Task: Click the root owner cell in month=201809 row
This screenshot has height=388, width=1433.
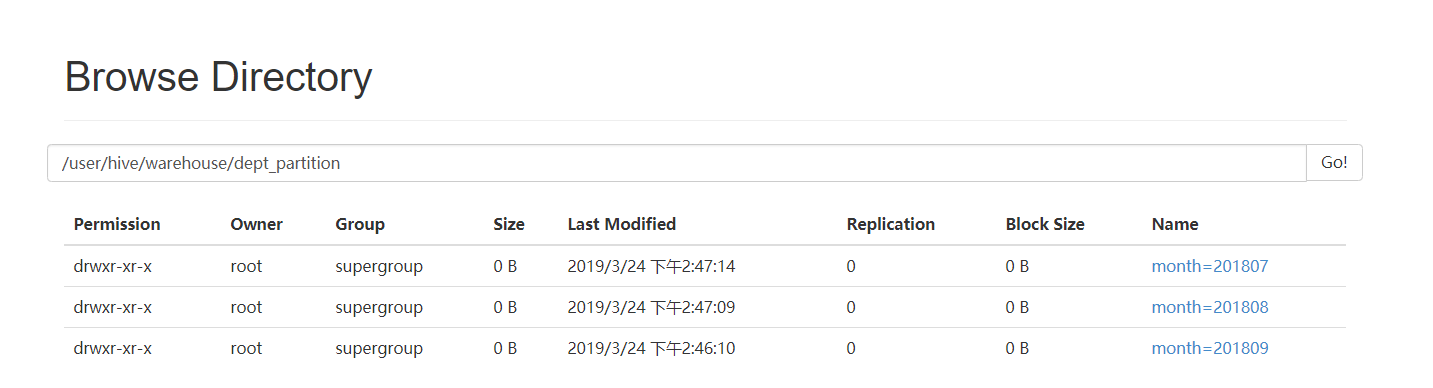Action: [x=246, y=348]
